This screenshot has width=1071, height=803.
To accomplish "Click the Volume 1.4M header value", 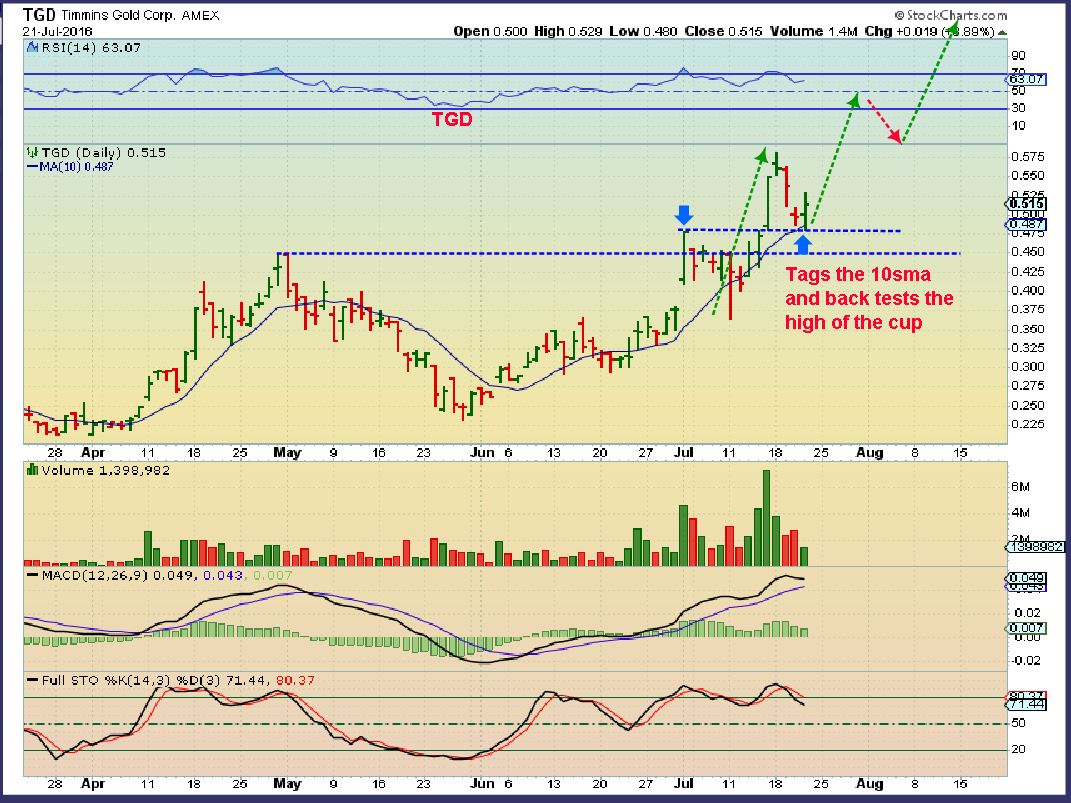I will click(x=813, y=31).
